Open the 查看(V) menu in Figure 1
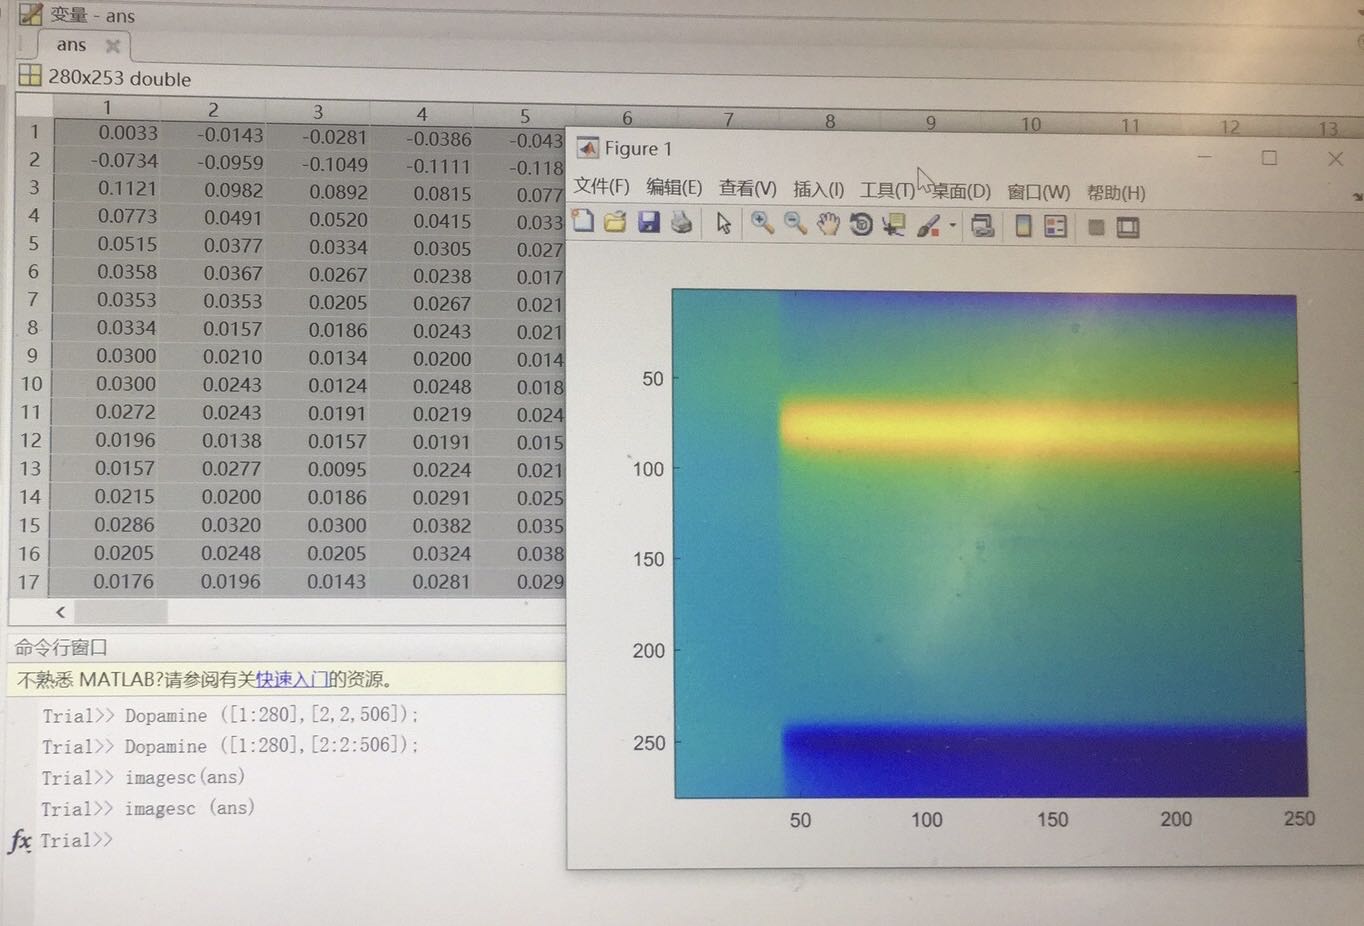Viewport: 1364px width, 926px height. [x=747, y=189]
